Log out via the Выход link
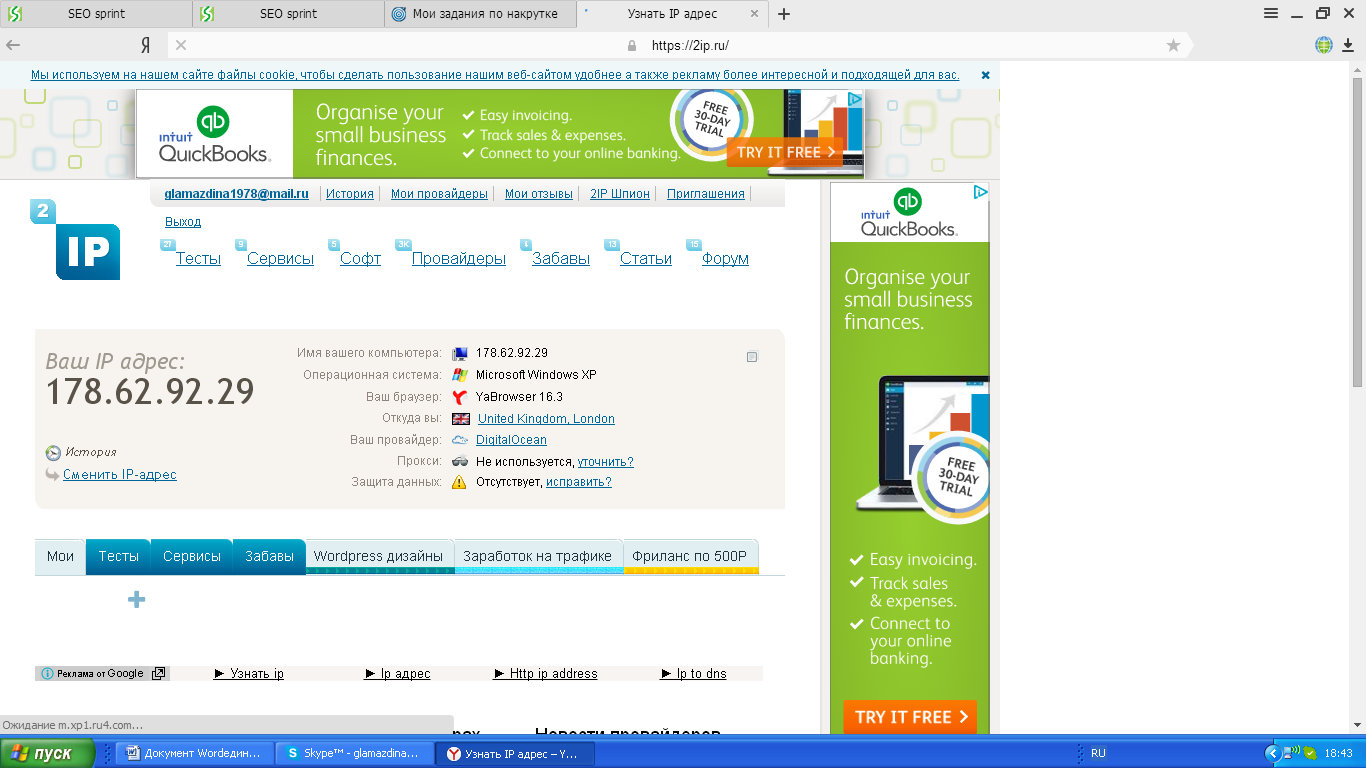The image size is (1366, 768). (x=183, y=222)
